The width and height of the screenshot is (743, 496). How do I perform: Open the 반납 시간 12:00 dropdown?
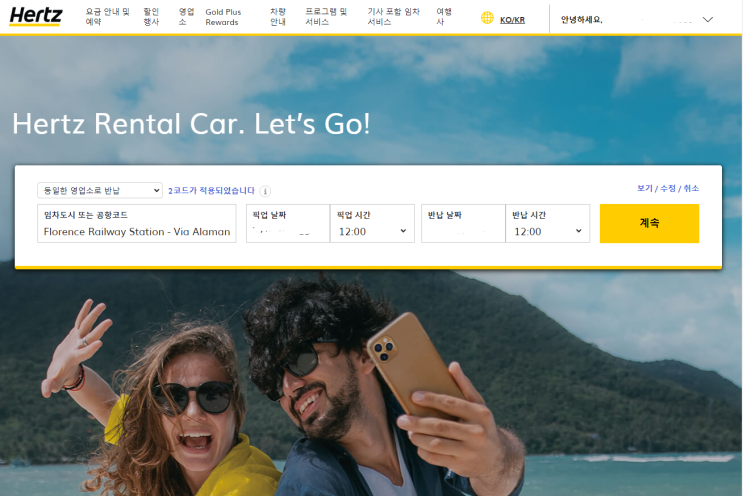(x=548, y=224)
